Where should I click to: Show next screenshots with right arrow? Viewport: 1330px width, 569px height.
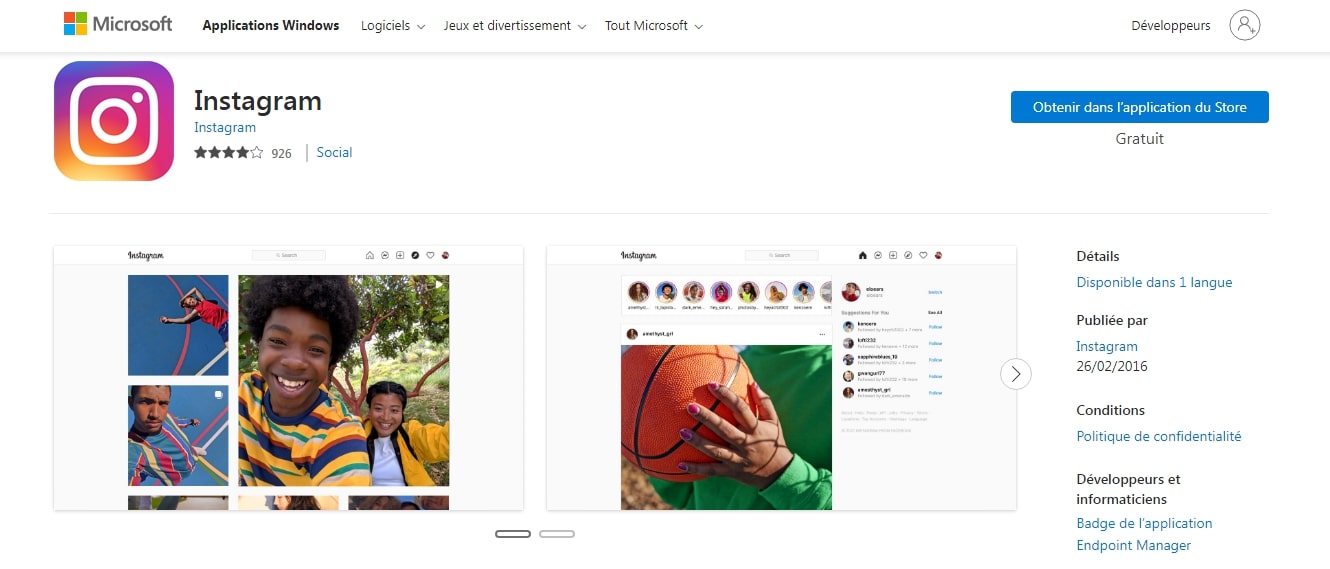pyautogui.click(x=1016, y=374)
